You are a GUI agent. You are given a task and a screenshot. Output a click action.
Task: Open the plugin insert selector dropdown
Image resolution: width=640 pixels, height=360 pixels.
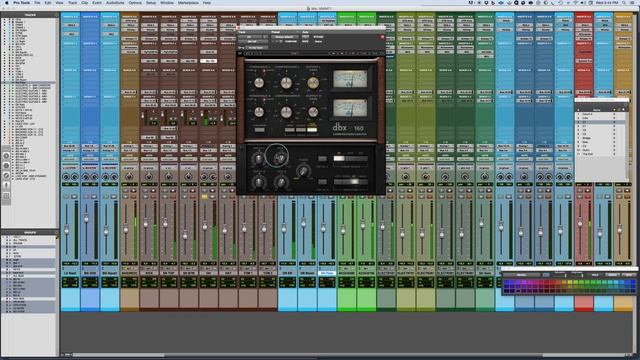252,41
